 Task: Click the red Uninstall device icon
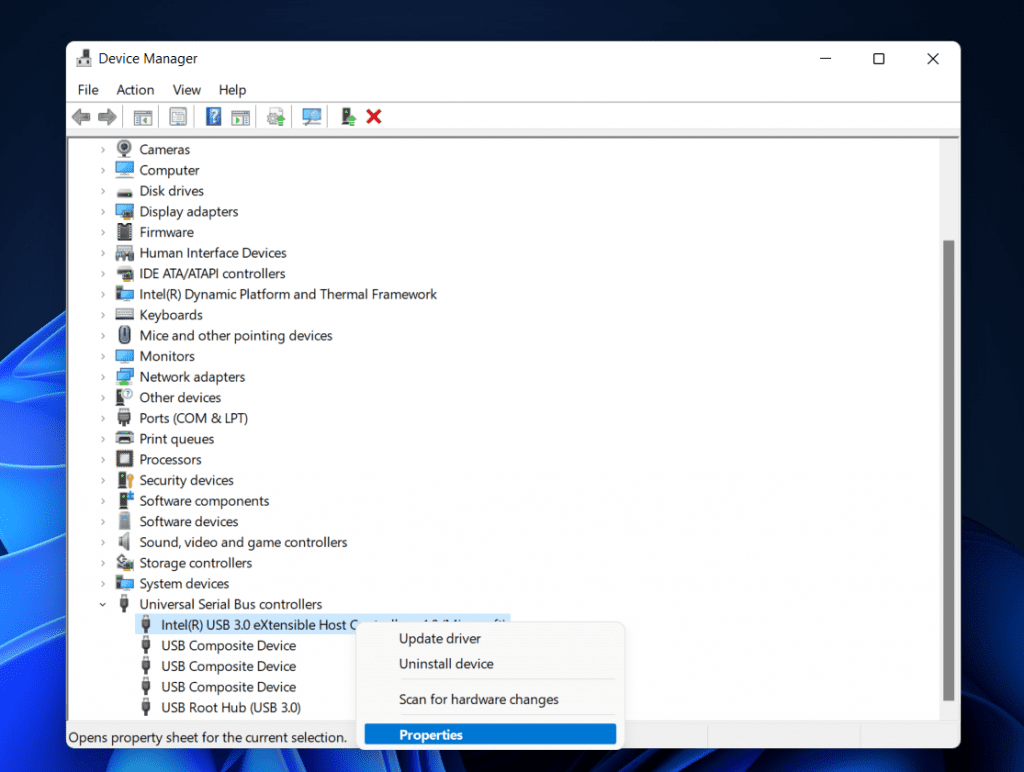tap(373, 116)
